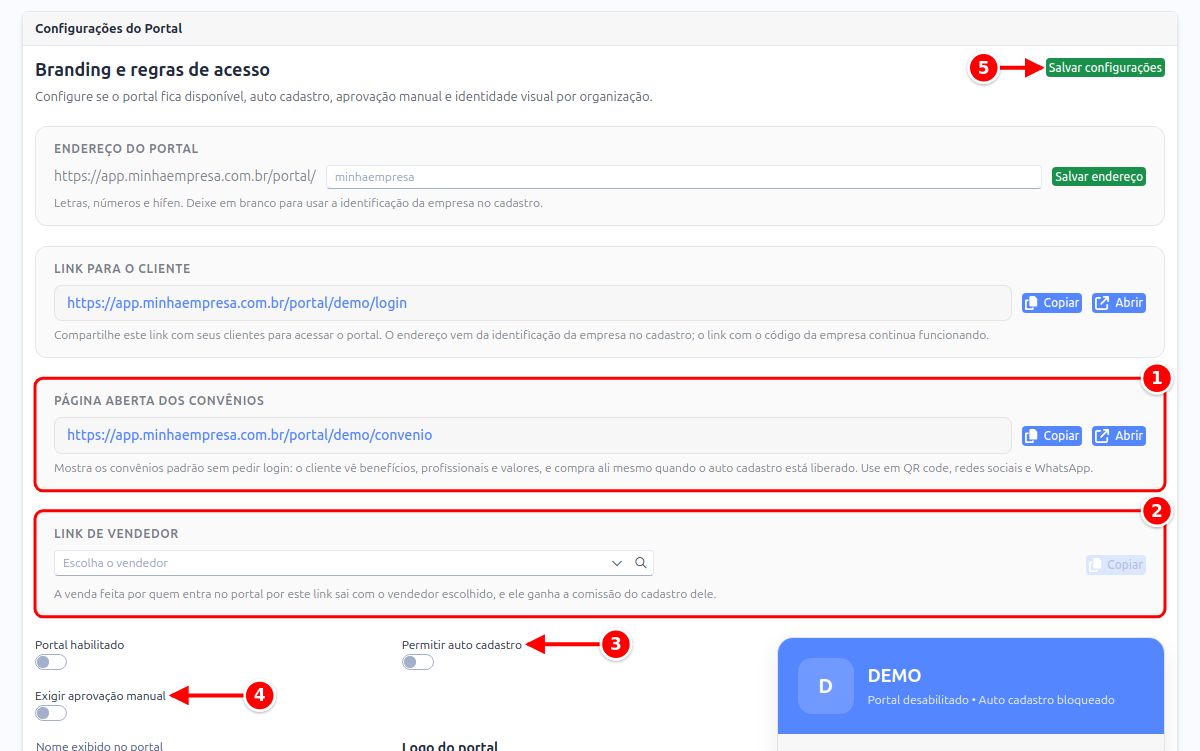Click the search magnifier in vendedor field

tap(641, 563)
